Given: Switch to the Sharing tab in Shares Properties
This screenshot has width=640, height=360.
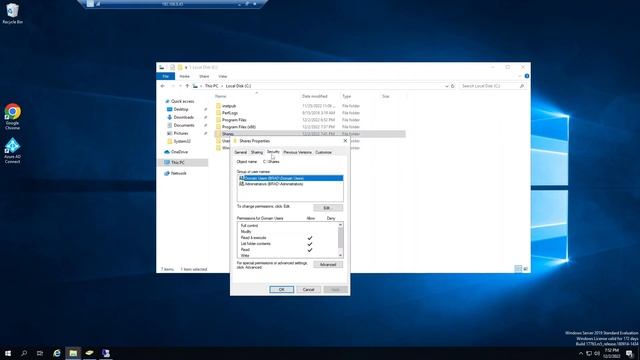Looking at the screenshot, I should 257,152.
